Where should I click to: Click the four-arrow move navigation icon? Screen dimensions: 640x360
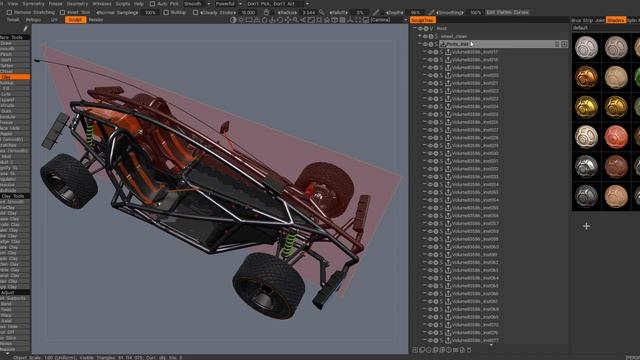pos(288,20)
